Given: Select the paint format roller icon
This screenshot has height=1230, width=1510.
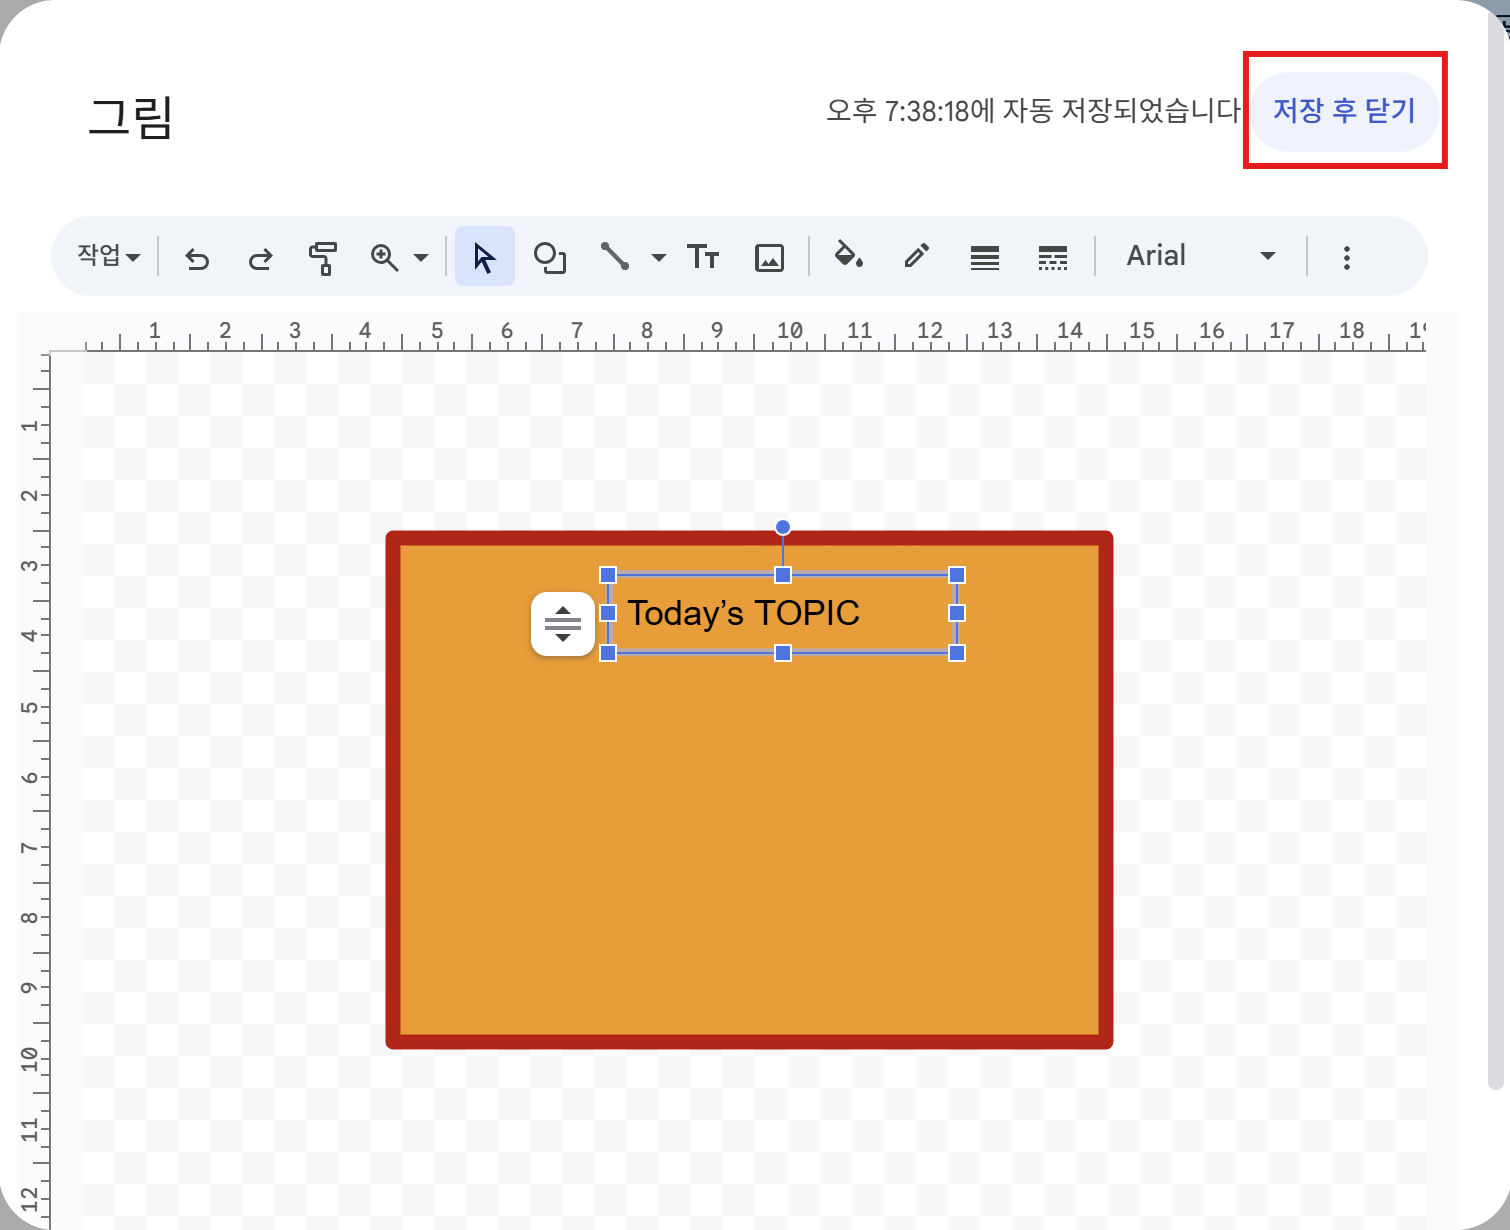Looking at the screenshot, I should pos(322,258).
